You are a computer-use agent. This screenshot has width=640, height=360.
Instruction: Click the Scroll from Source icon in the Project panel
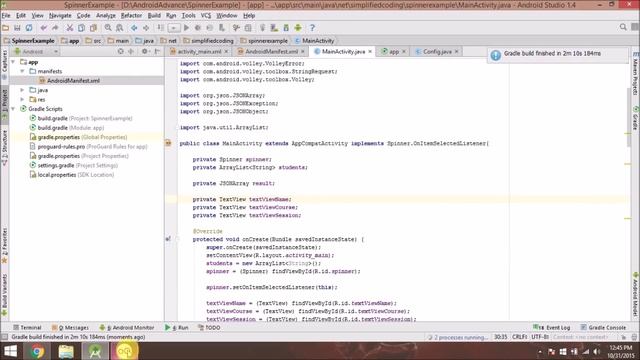(120, 51)
